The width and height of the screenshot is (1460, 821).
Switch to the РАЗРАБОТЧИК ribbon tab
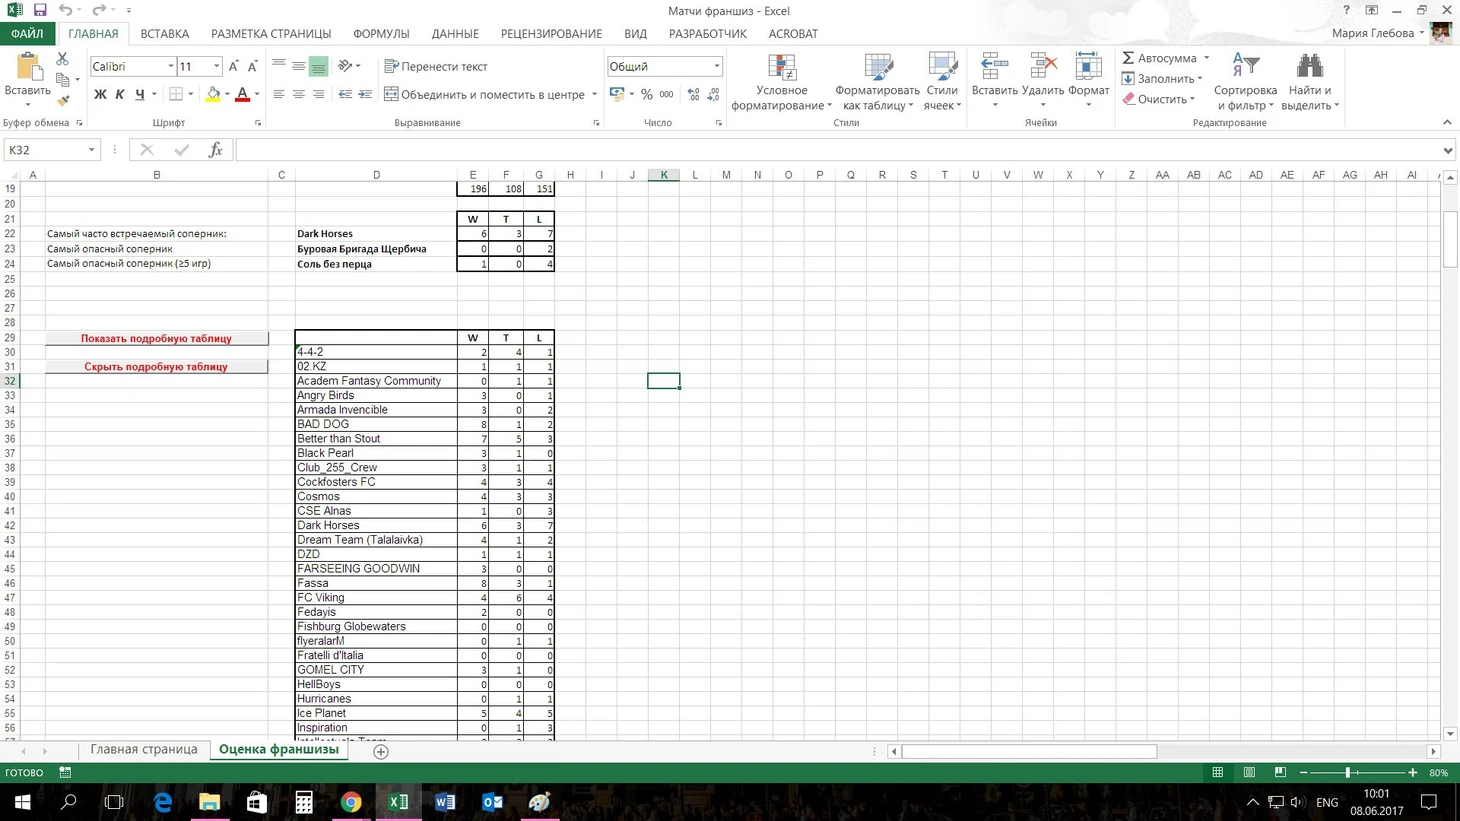(x=708, y=34)
